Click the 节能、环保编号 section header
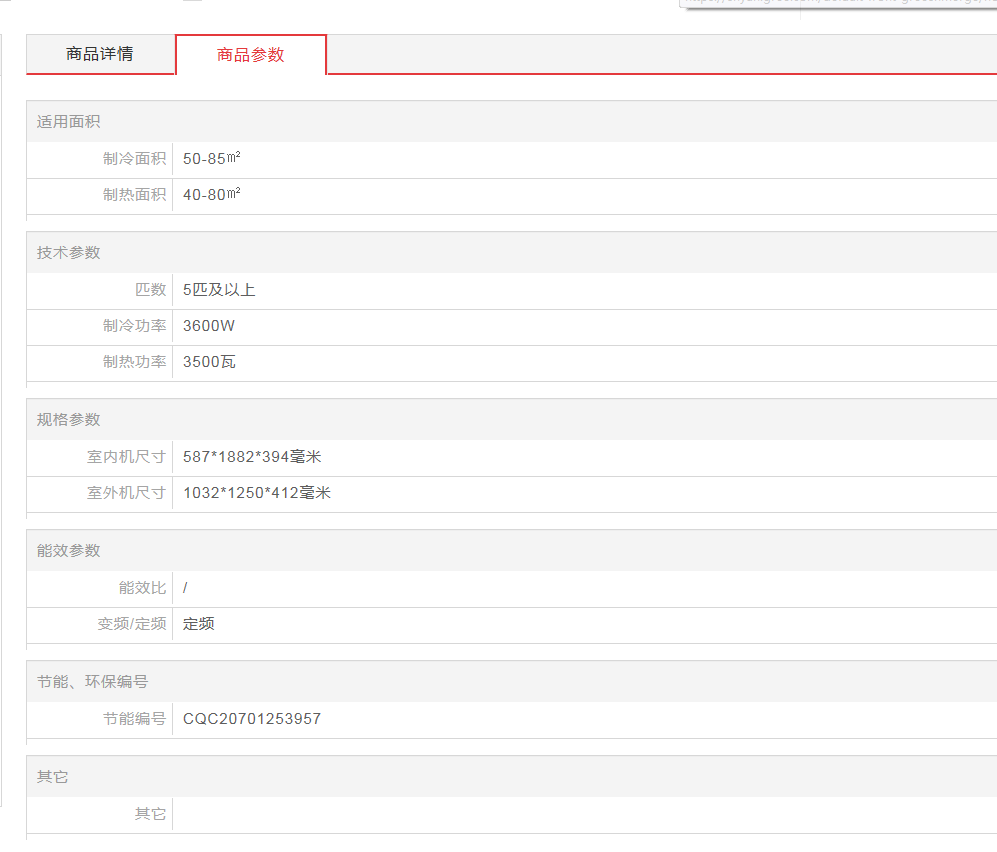997x852 pixels. 92,682
